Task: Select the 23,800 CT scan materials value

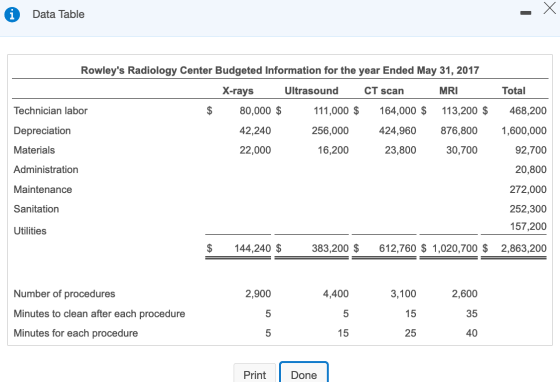Action: click(x=400, y=150)
